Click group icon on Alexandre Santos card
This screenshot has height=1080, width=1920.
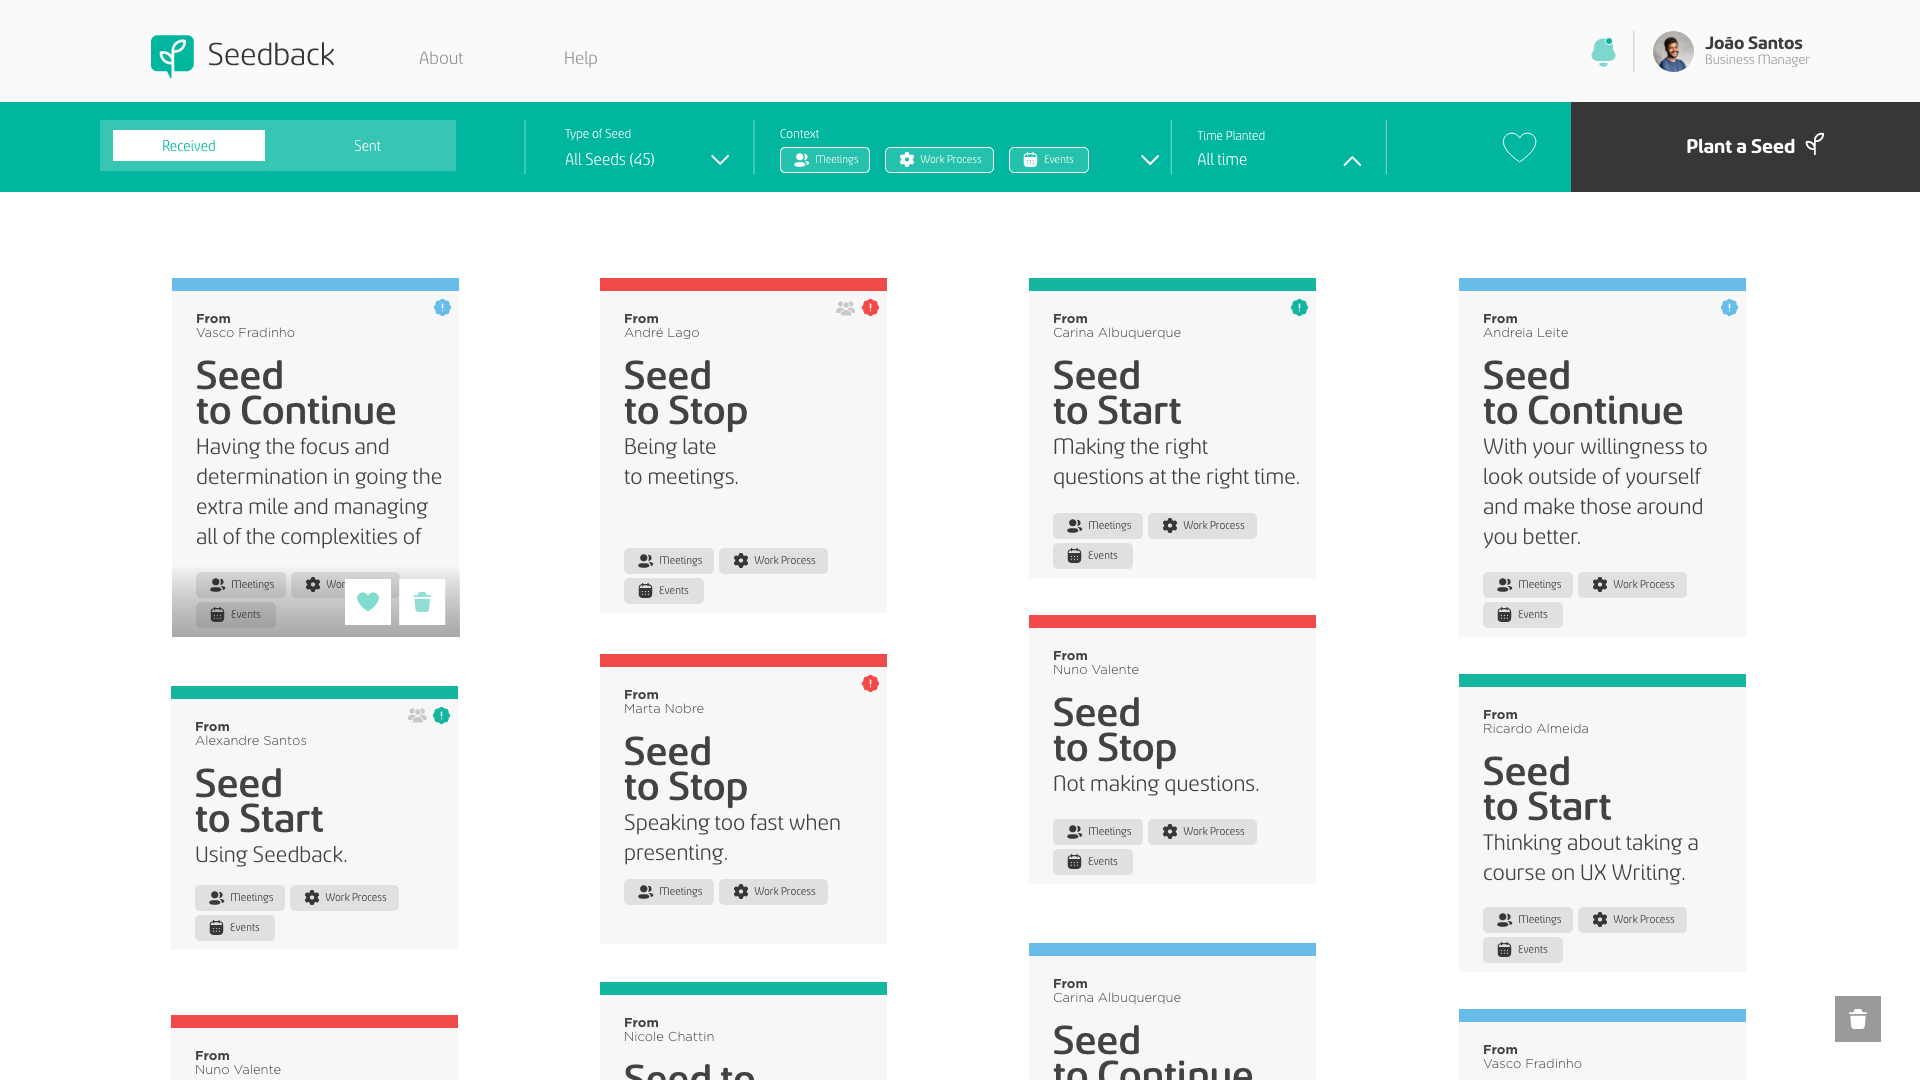pyautogui.click(x=417, y=716)
